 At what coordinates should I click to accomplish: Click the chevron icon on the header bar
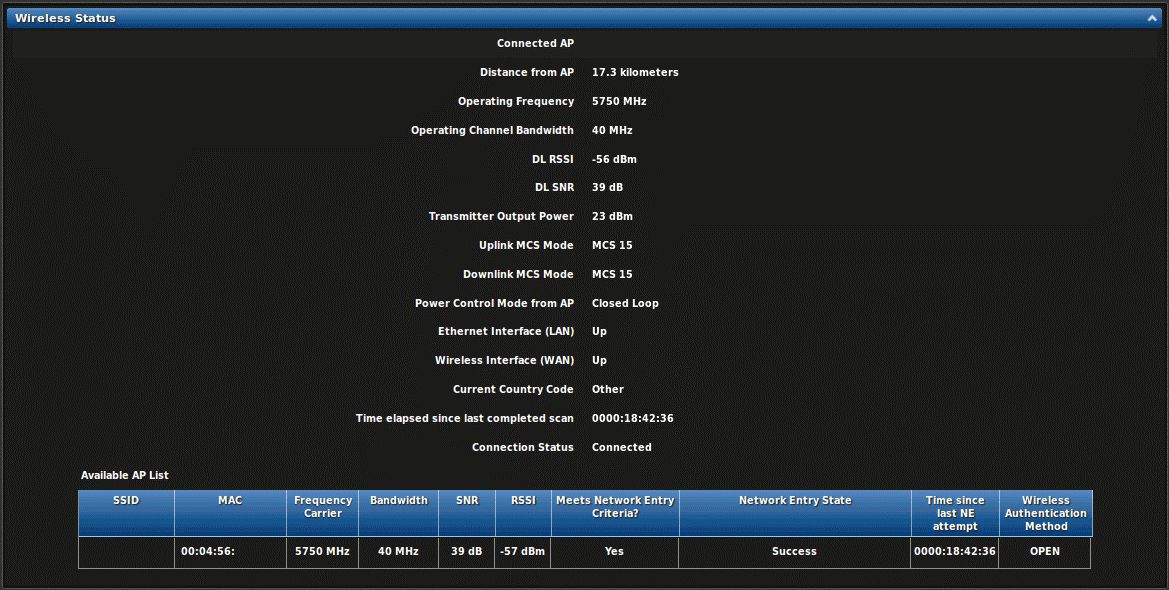tap(1151, 17)
